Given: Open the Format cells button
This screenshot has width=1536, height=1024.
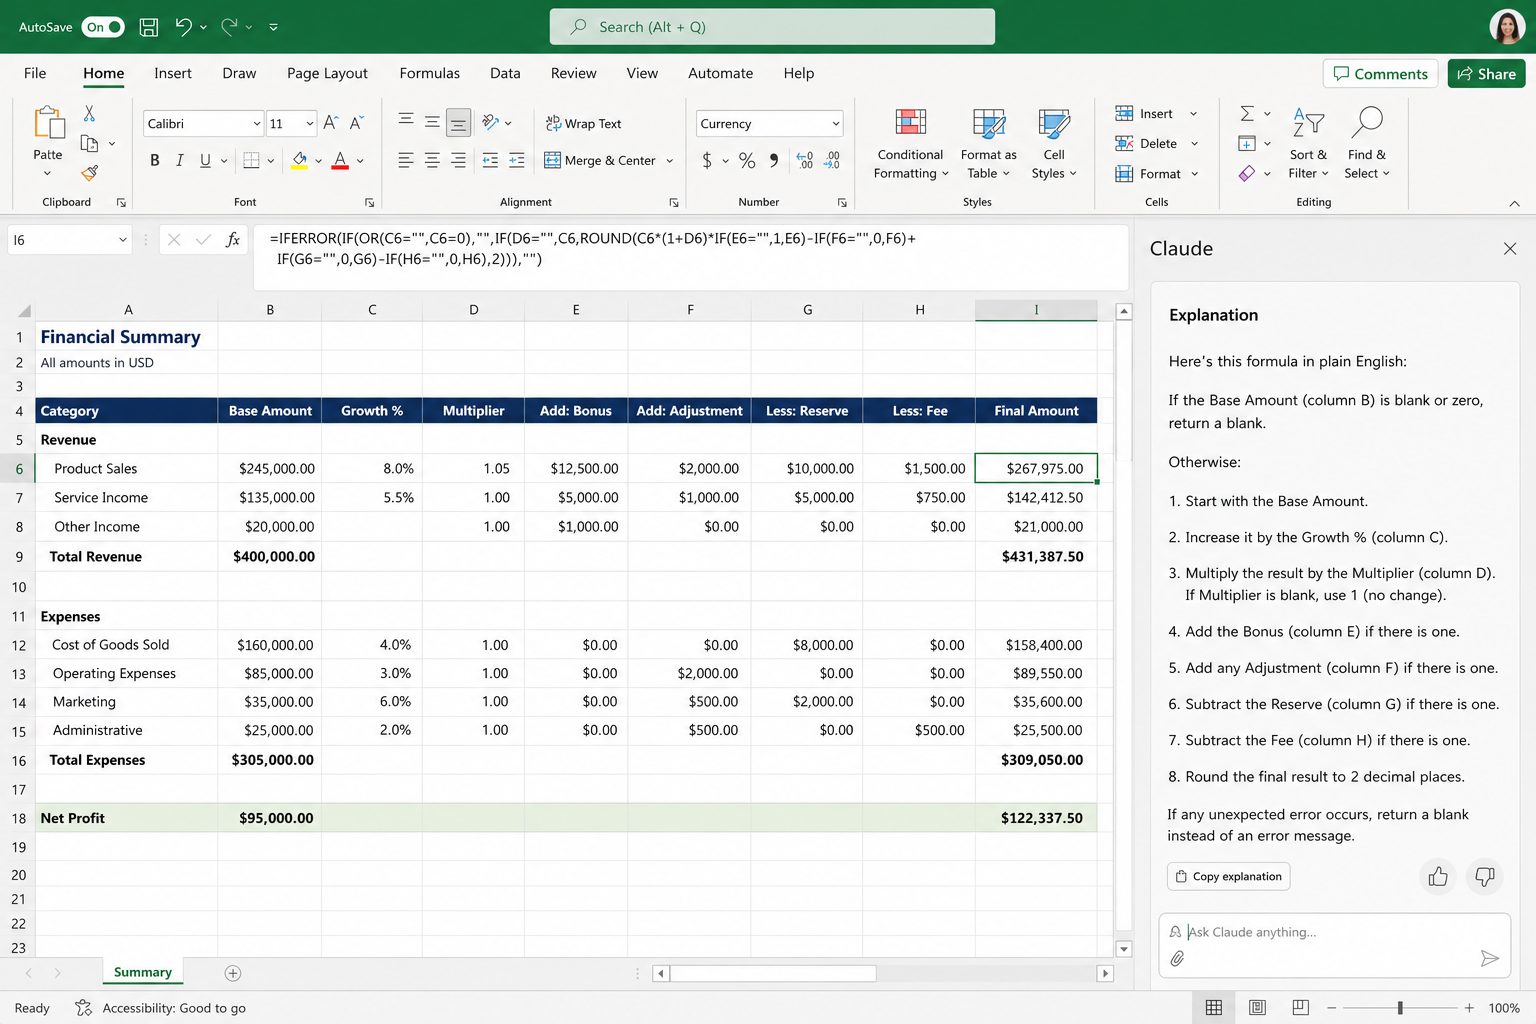Looking at the screenshot, I should [x=1156, y=174].
